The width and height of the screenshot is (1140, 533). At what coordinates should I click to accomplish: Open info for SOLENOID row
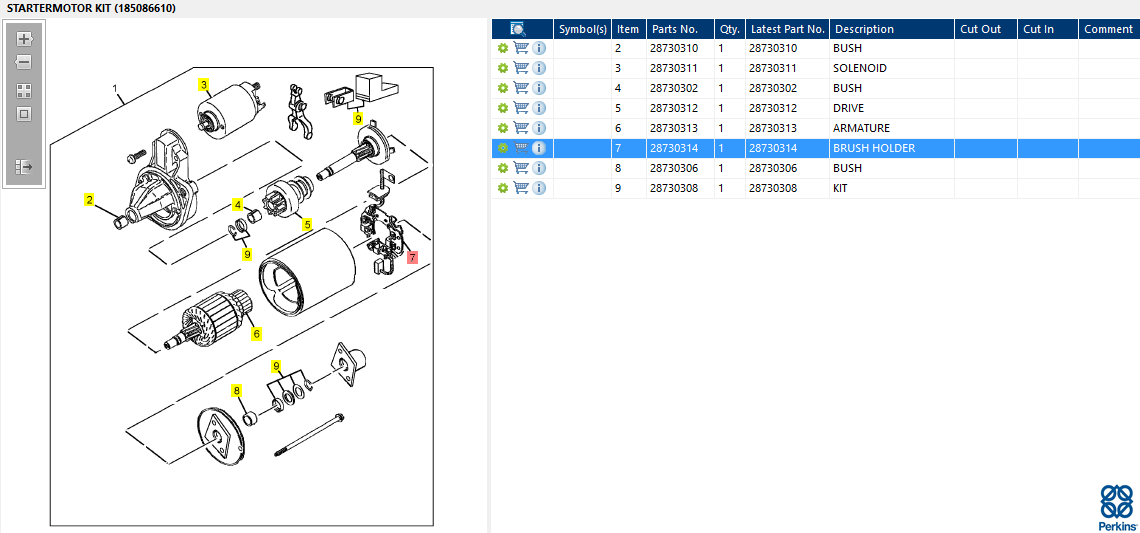[x=539, y=68]
